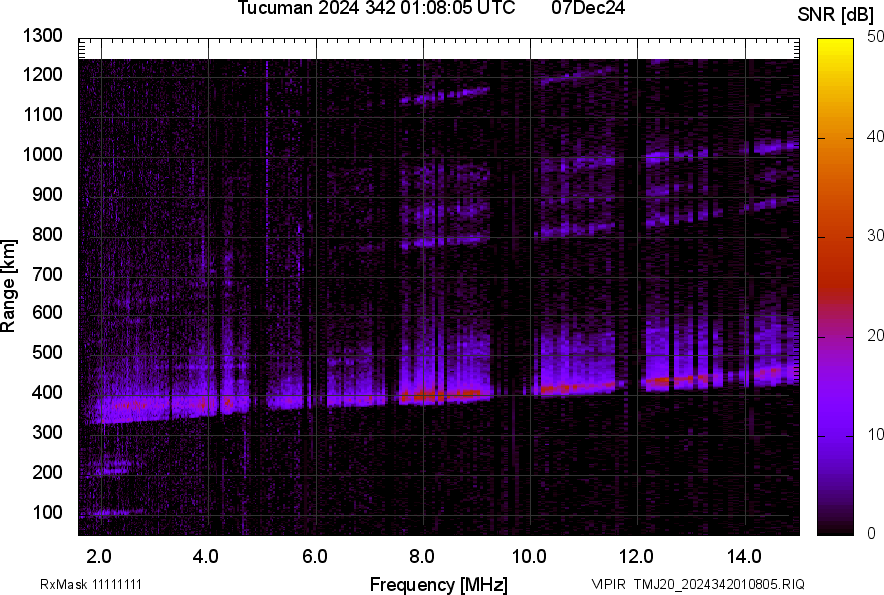Click the range tick label '400'

[x=47, y=392]
